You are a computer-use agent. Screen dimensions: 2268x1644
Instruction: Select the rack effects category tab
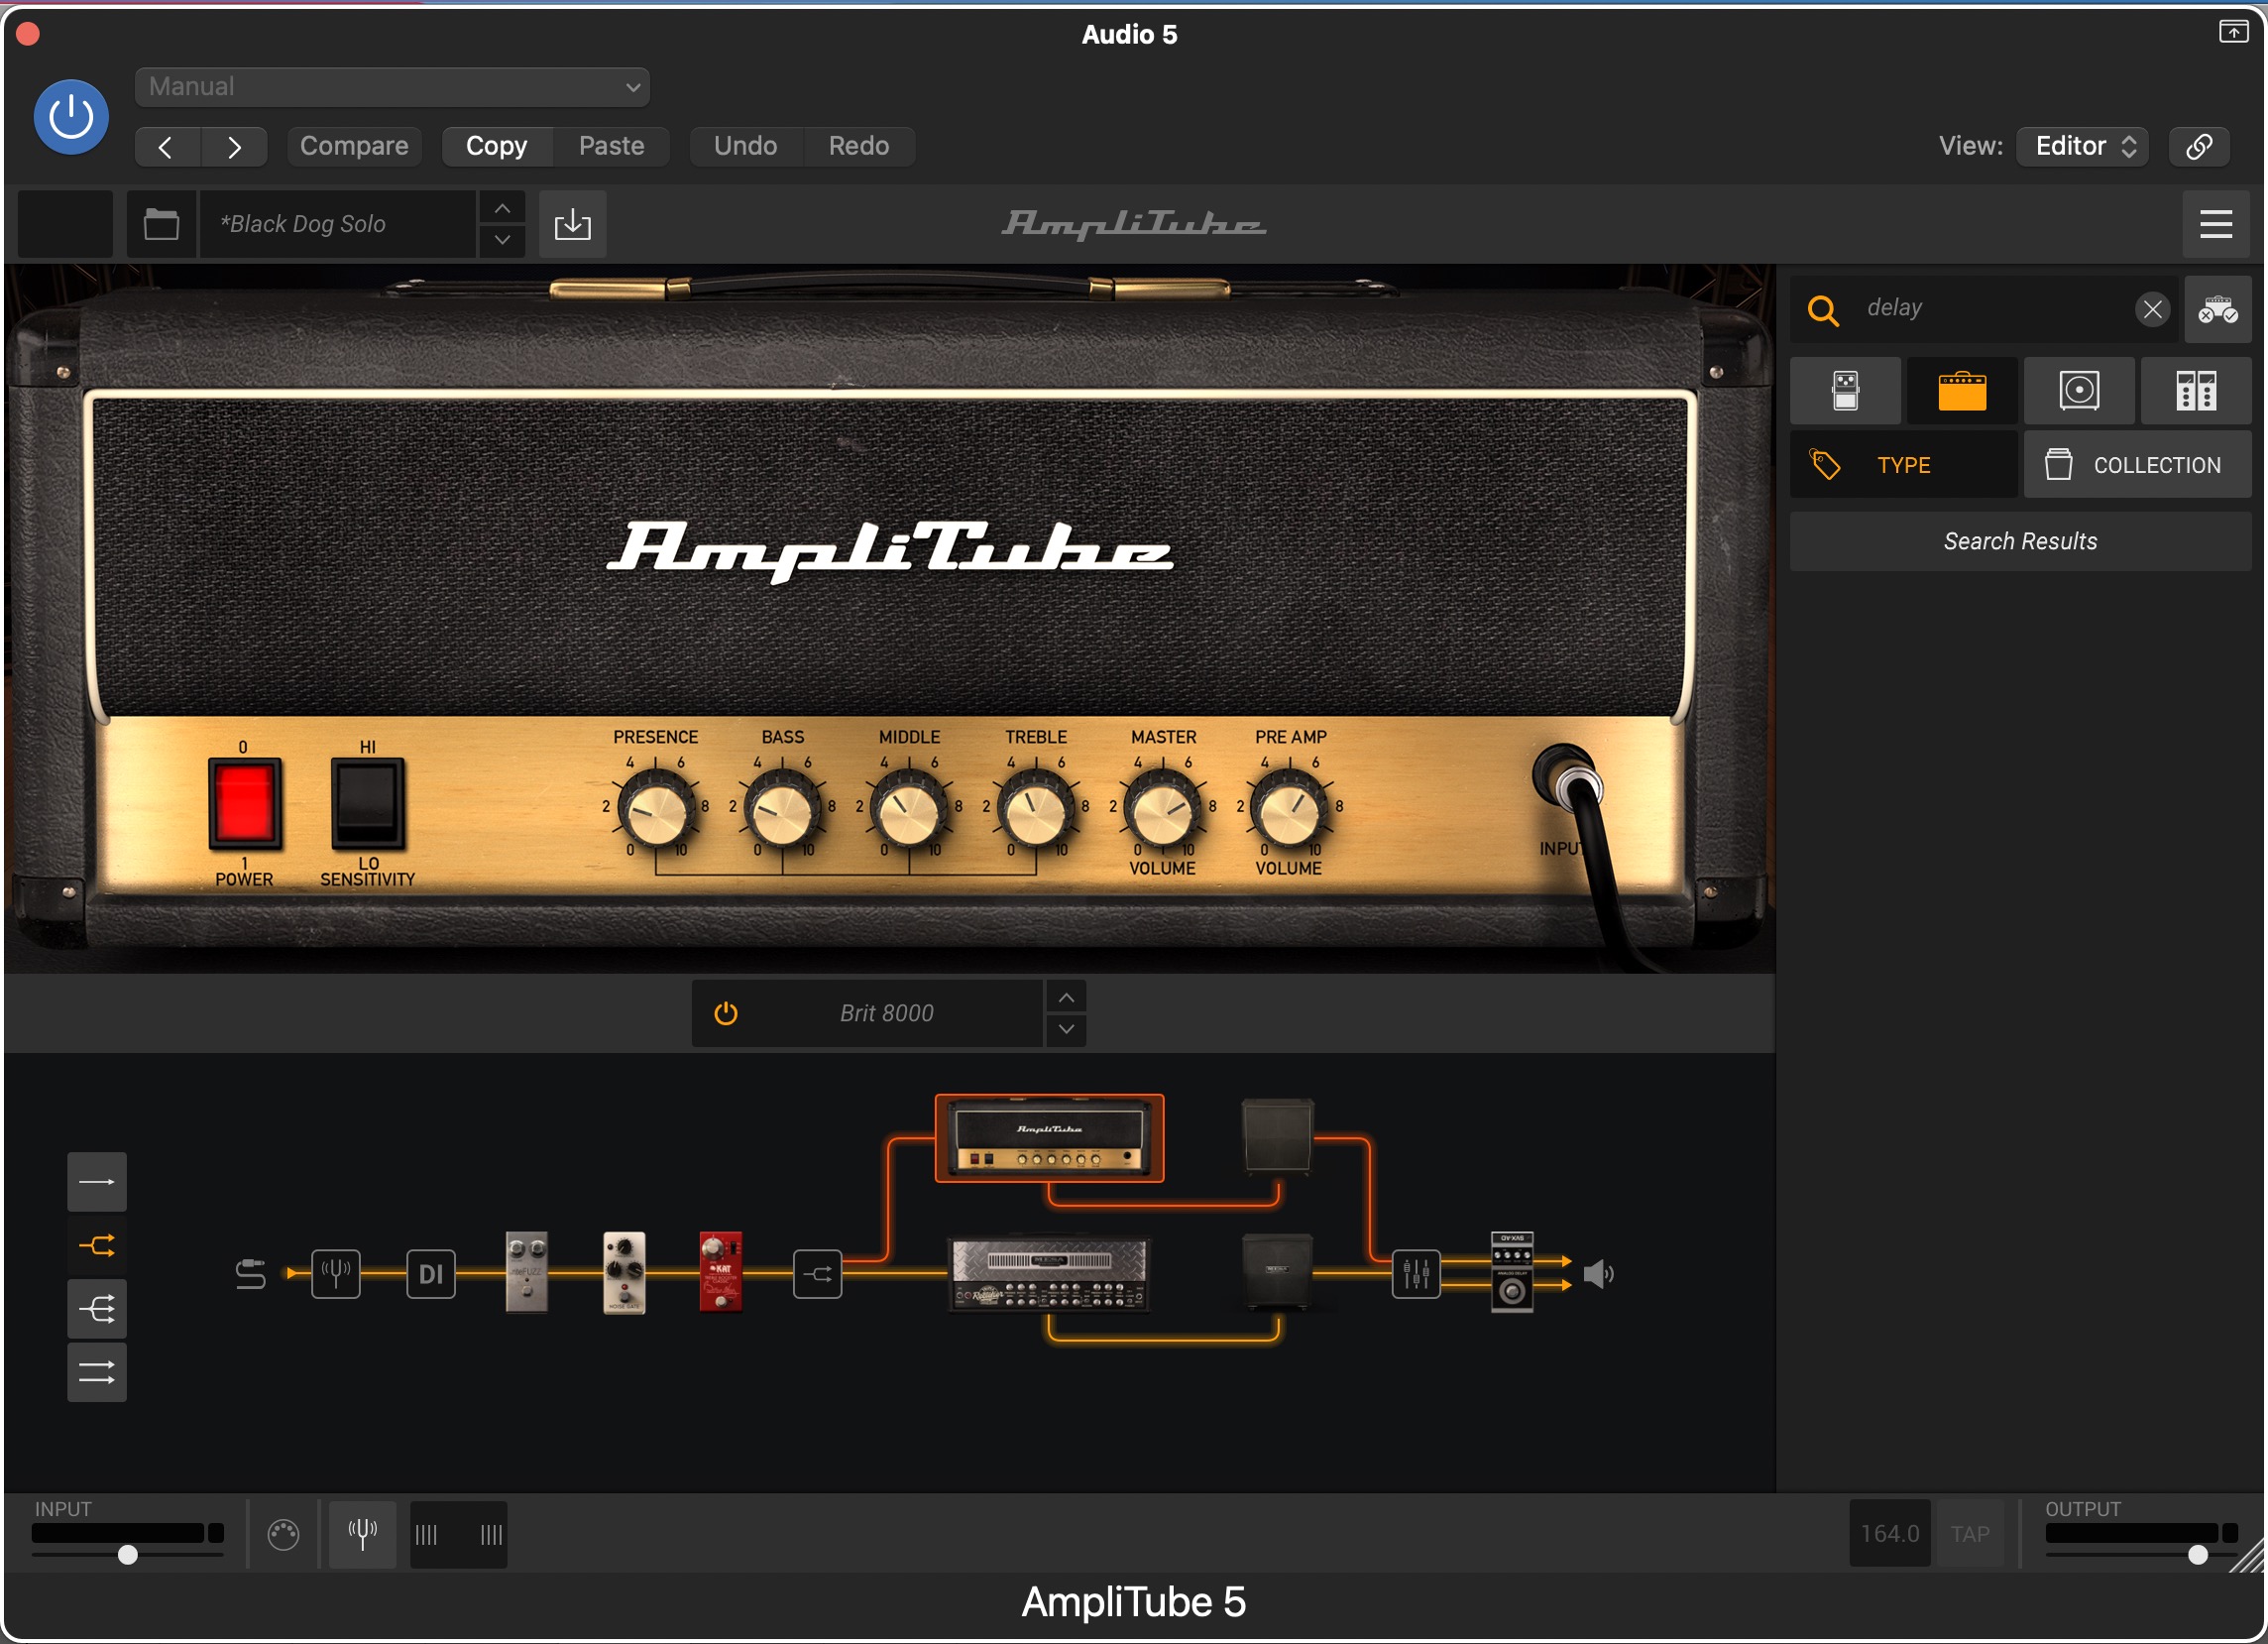[x=2196, y=391]
